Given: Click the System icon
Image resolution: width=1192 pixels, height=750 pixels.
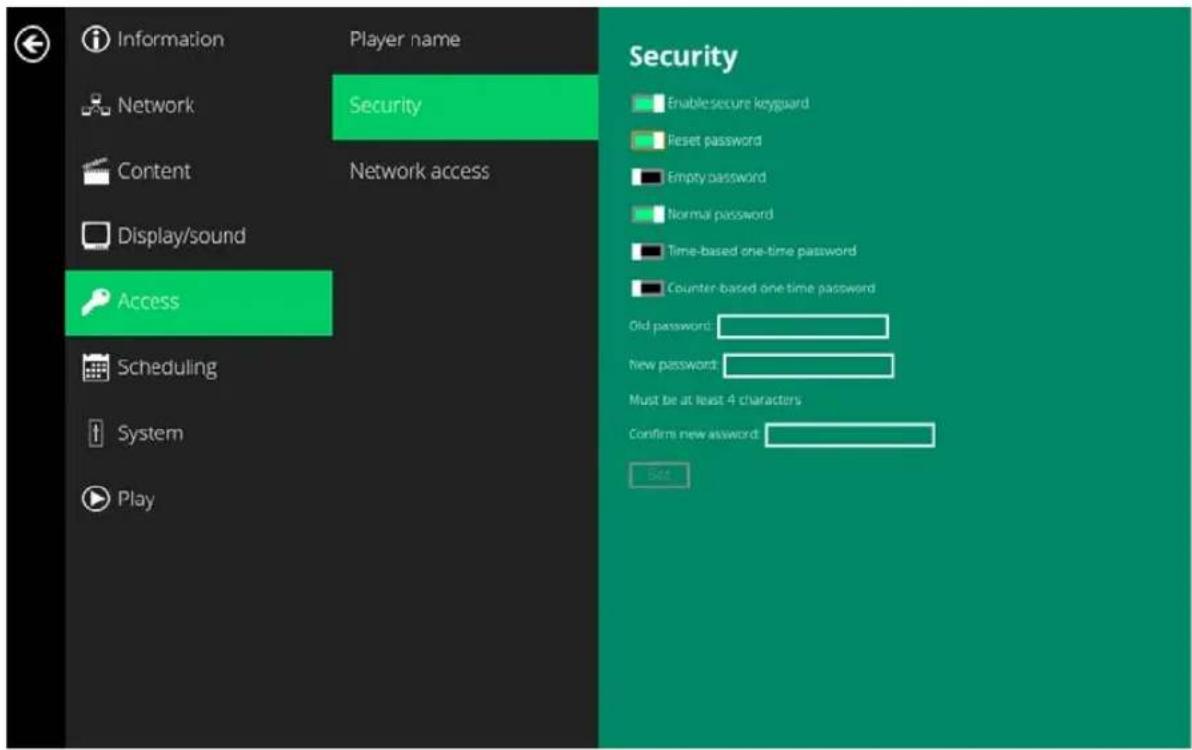Looking at the screenshot, I should pos(96,433).
